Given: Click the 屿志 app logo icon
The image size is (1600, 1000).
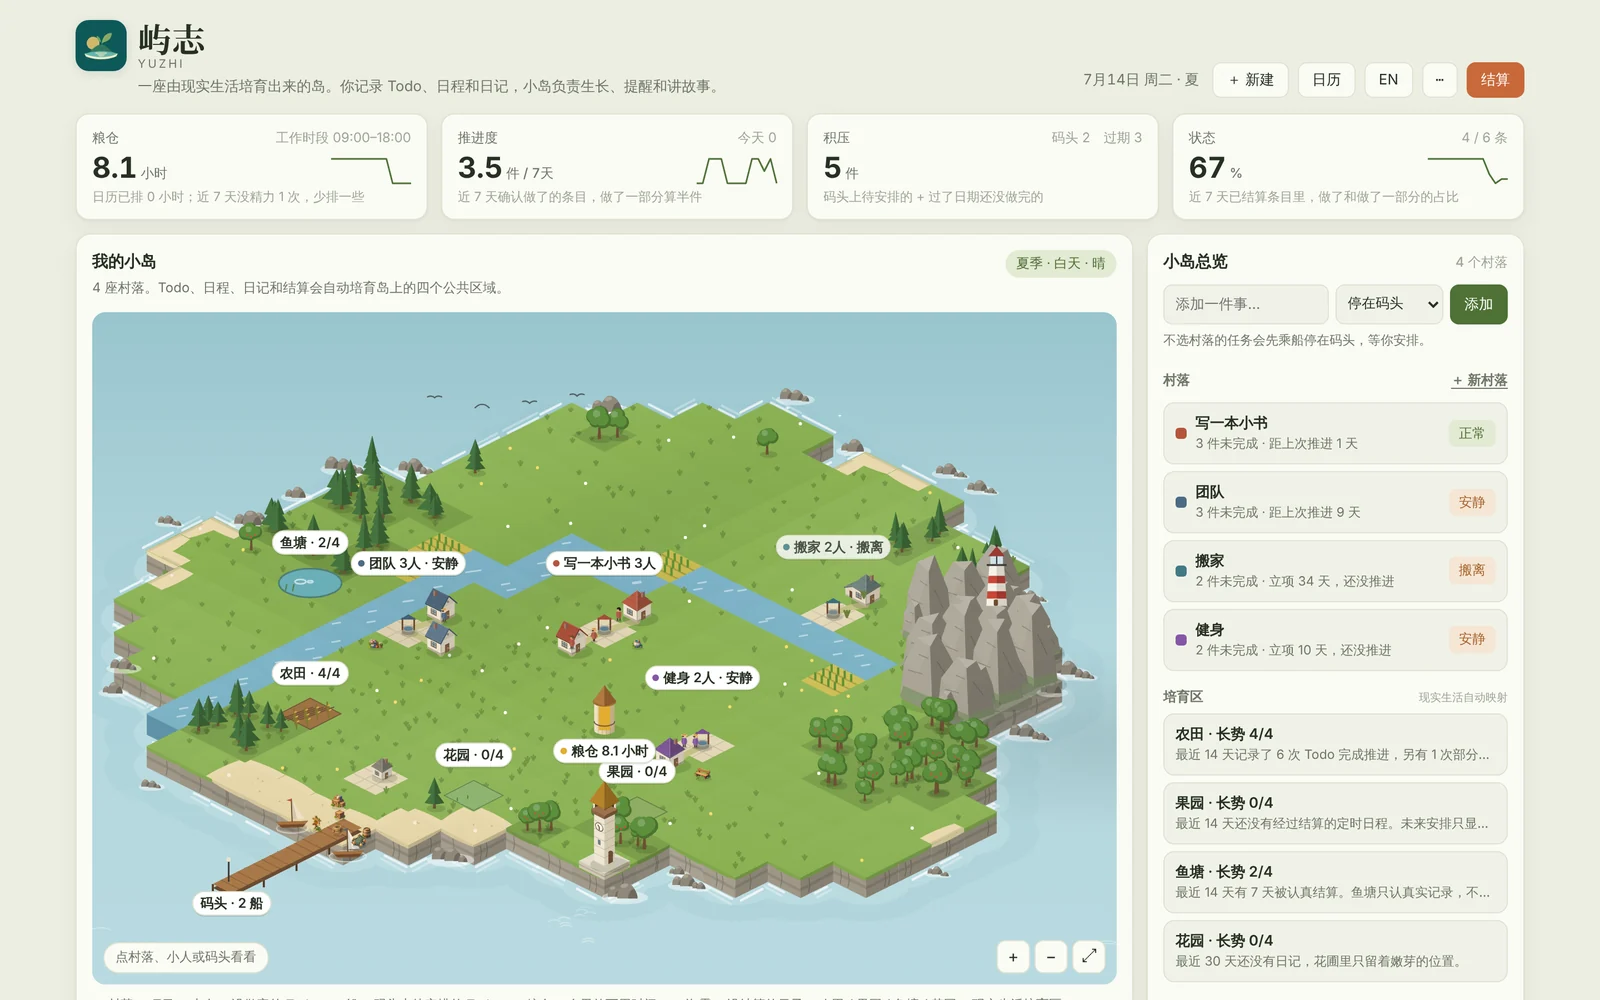Looking at the screenshot, I should [x=101, y=46].
